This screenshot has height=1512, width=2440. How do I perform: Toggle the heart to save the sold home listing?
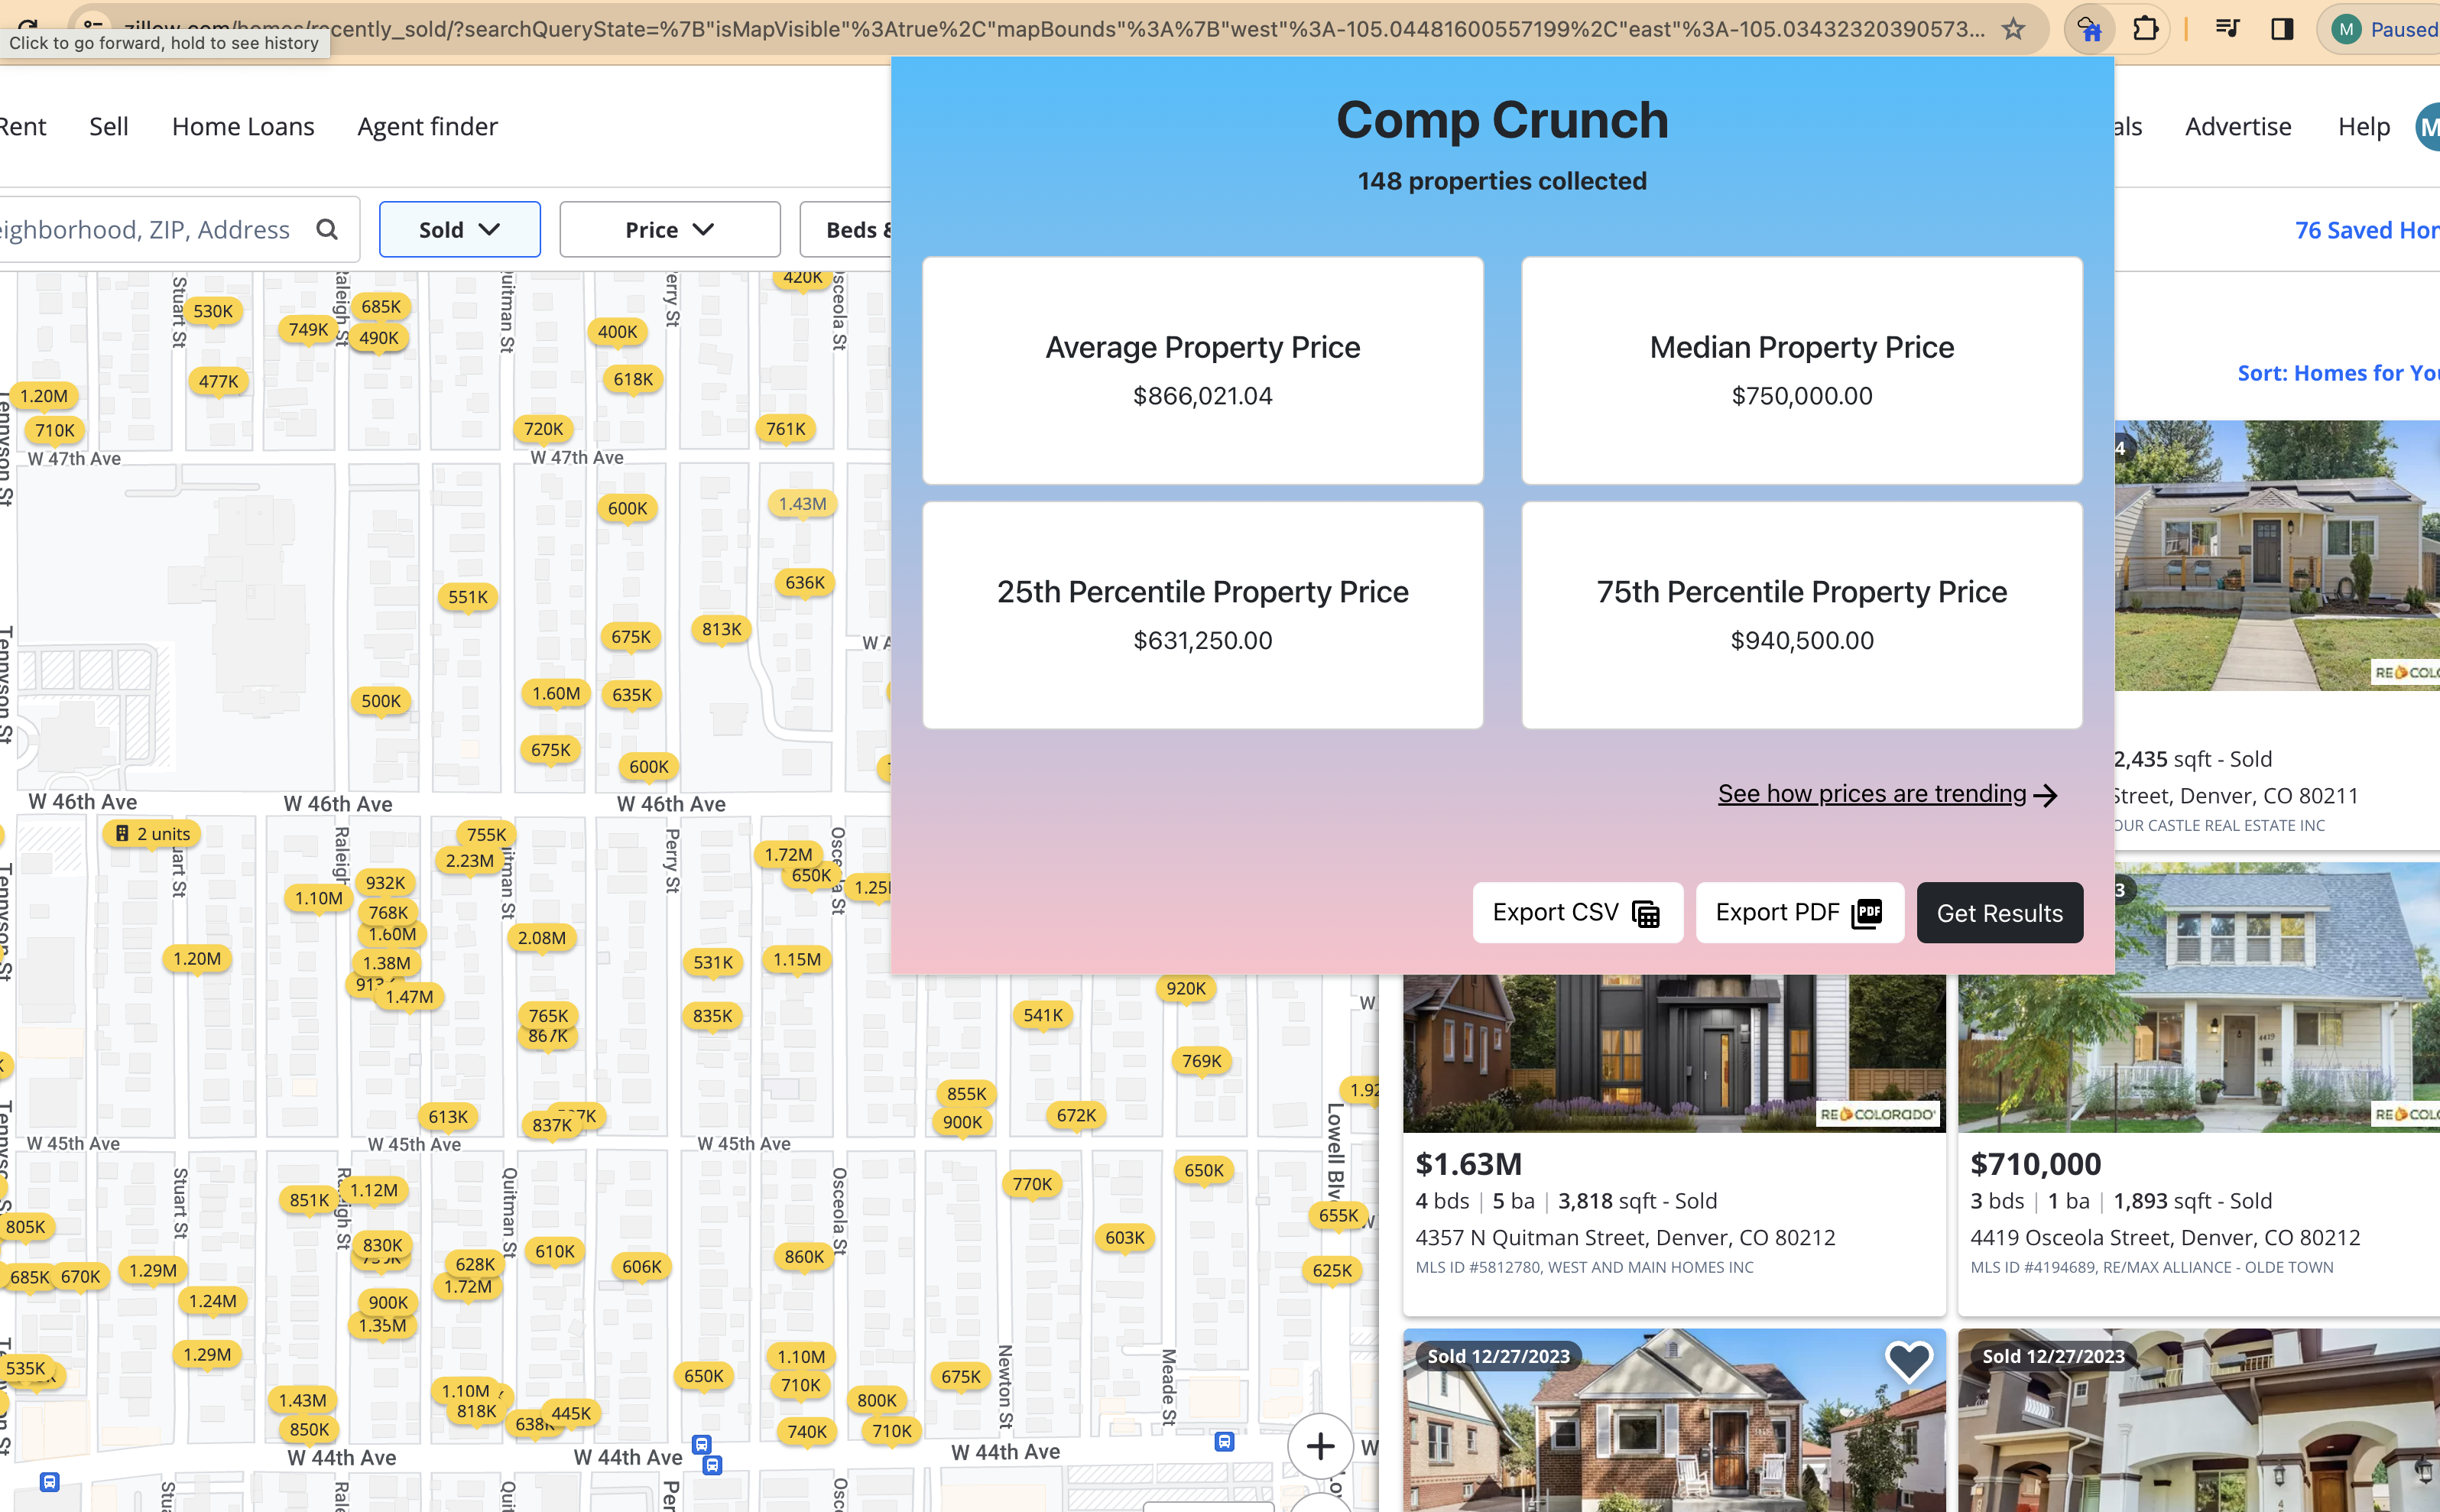(x=1908, y=1362)
